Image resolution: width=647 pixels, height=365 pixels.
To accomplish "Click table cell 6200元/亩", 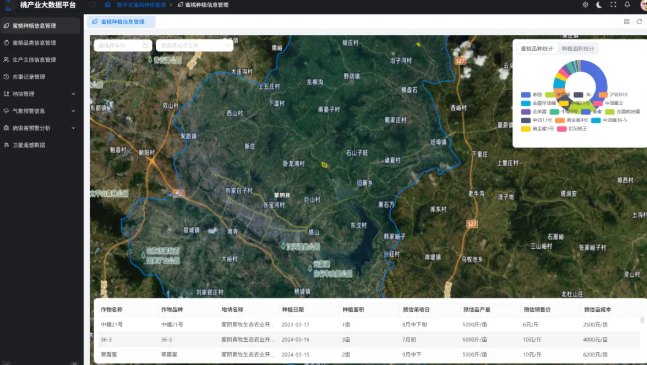I will 595,354.
